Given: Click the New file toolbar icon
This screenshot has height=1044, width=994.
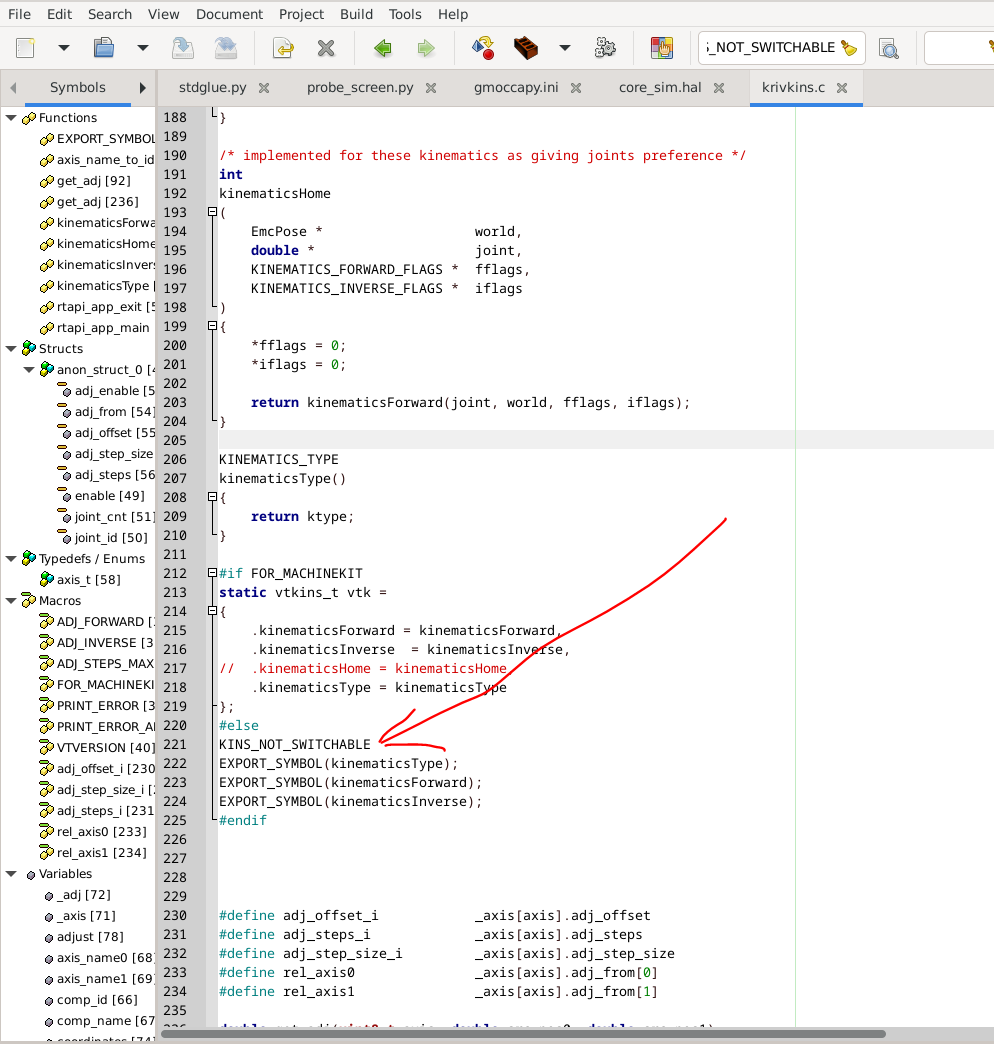Looking at the screenshot, I should pos(26,47).
